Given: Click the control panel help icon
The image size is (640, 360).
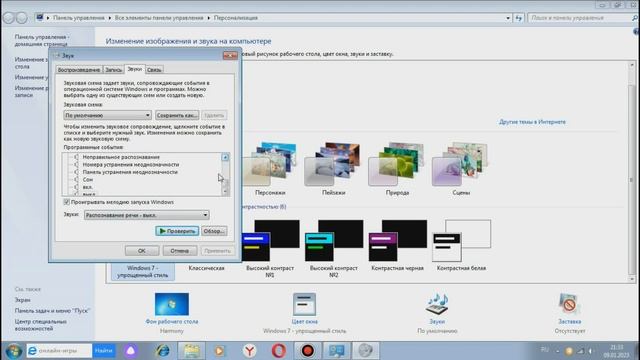Looking at the screenshot, I should pos(636,31).
